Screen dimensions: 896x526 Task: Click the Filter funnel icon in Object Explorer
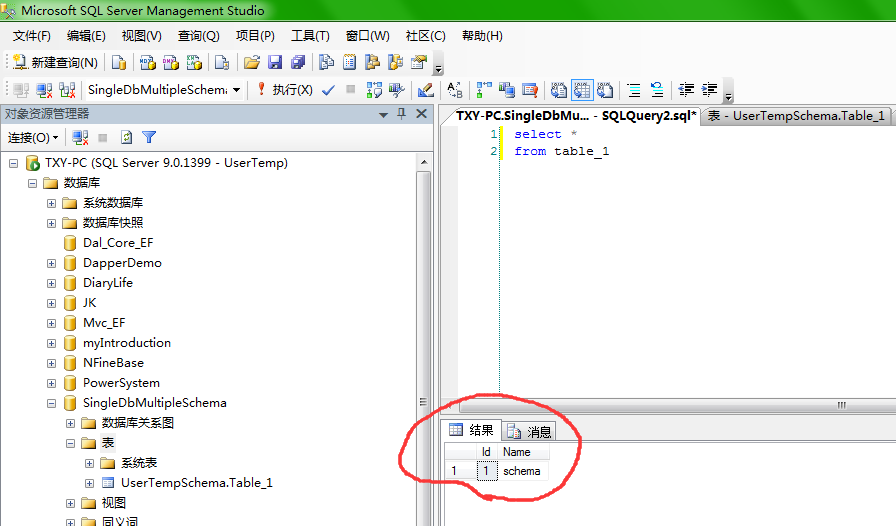(x=149, y=137)
